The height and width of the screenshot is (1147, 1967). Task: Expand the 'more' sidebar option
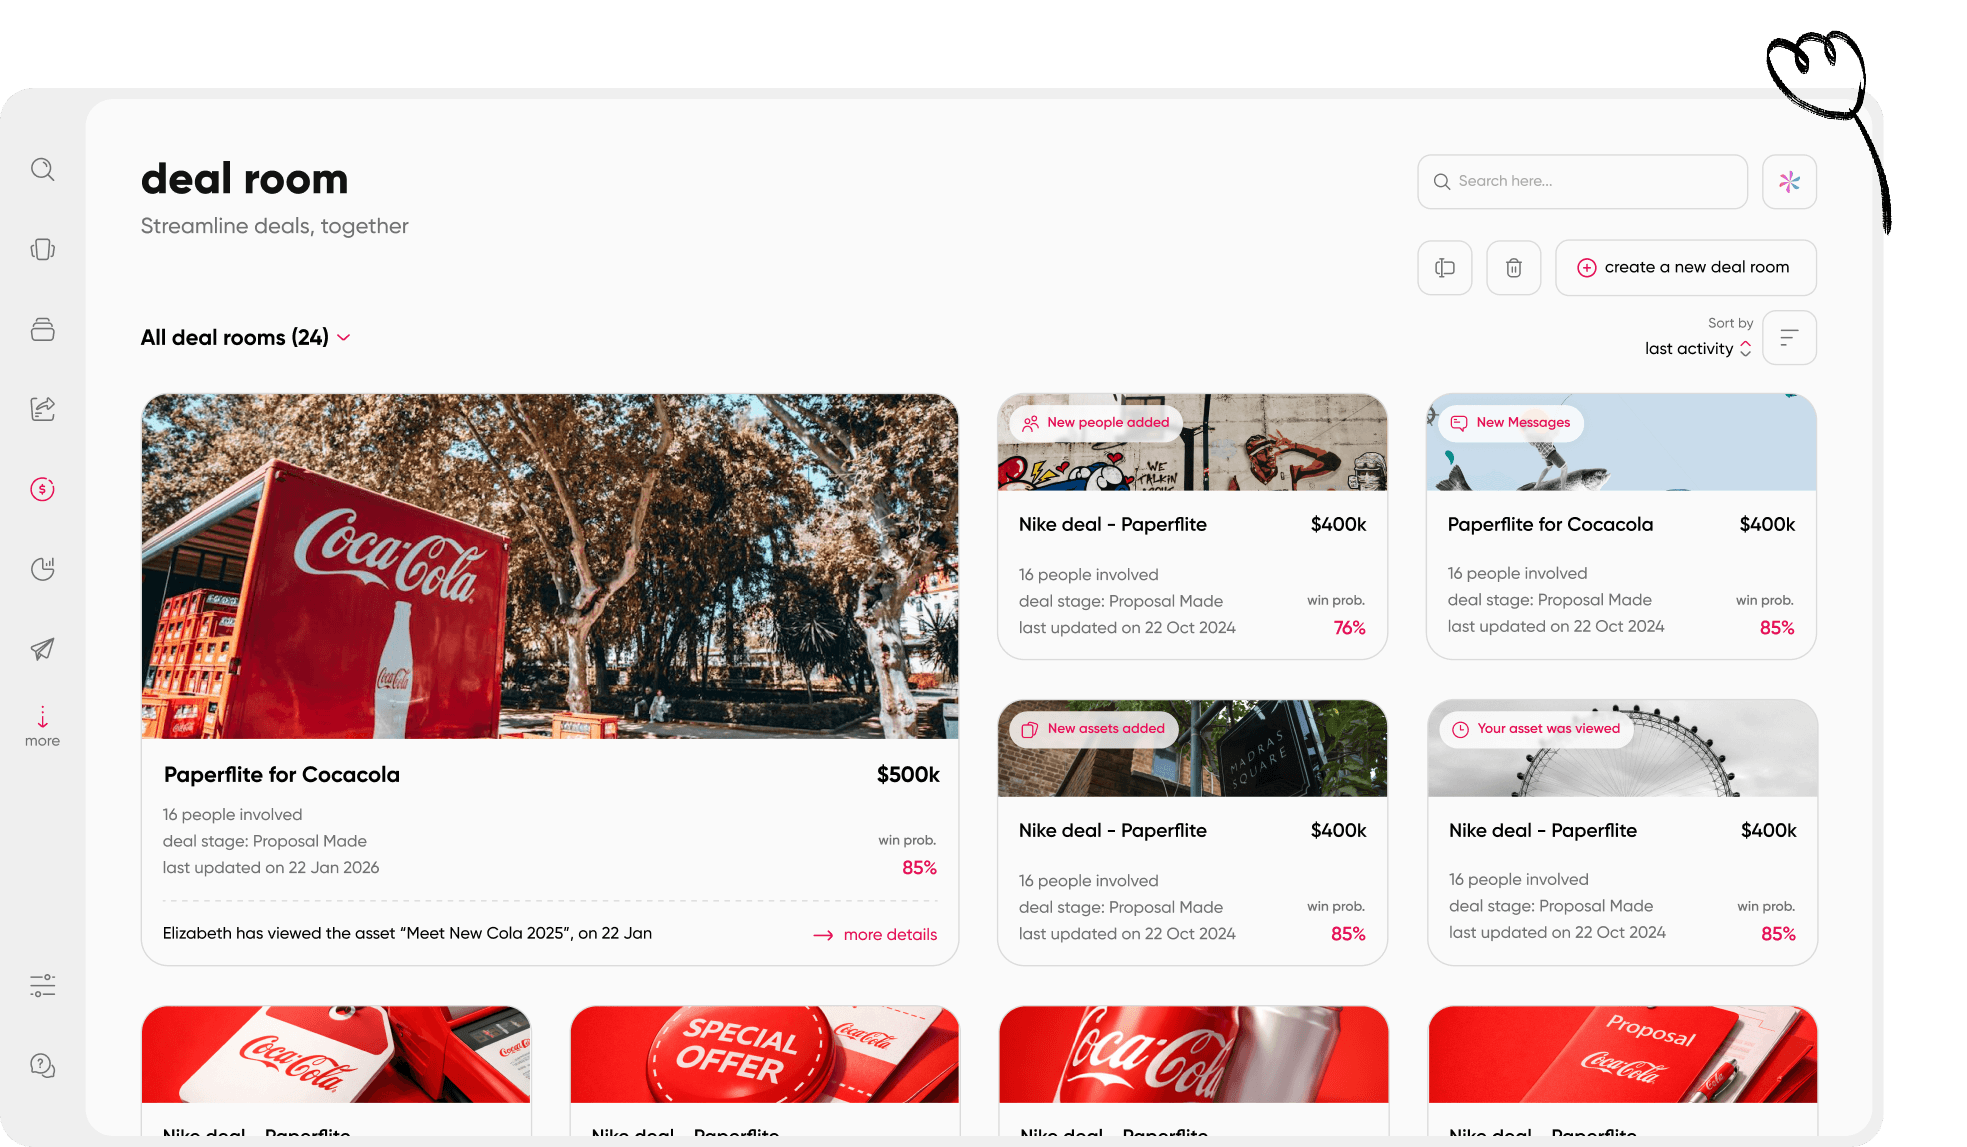click(42, 727)
